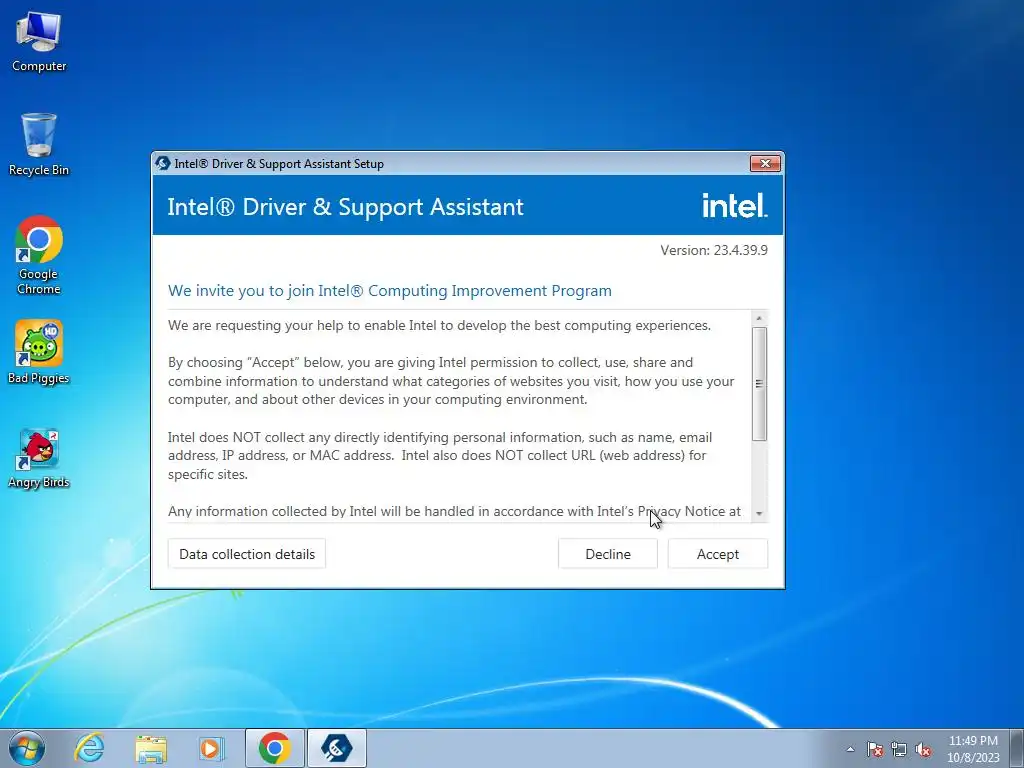Click the agreement text scrollbar thumb
1024x768 pixels.
click(x=759, y=384)
